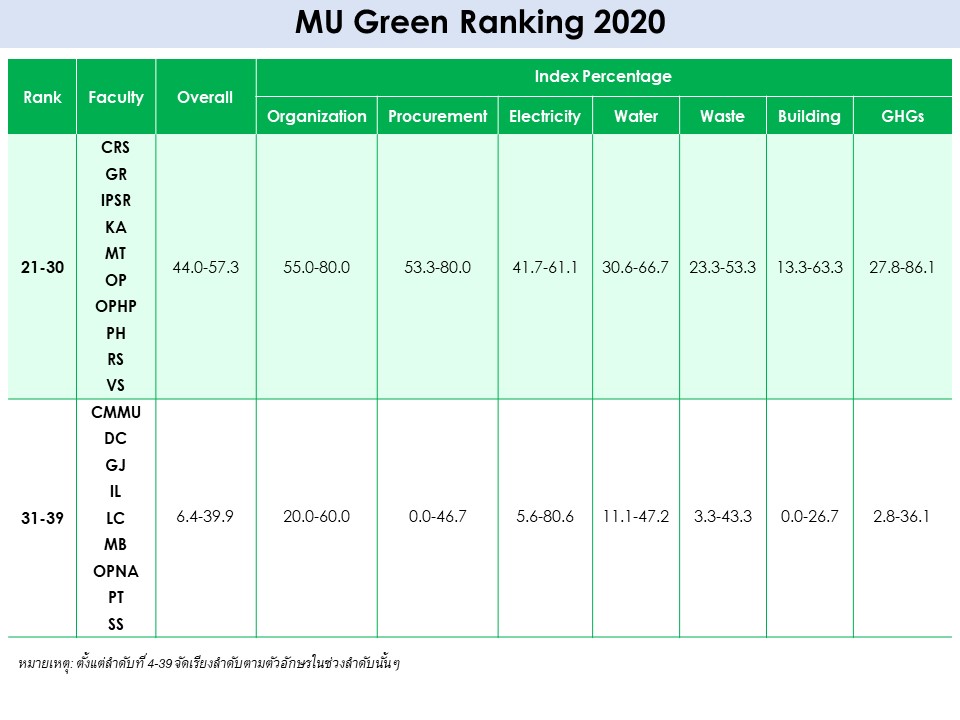The image size is (960, 720).
Task: Select faculty RS
Action: point(116,359)
